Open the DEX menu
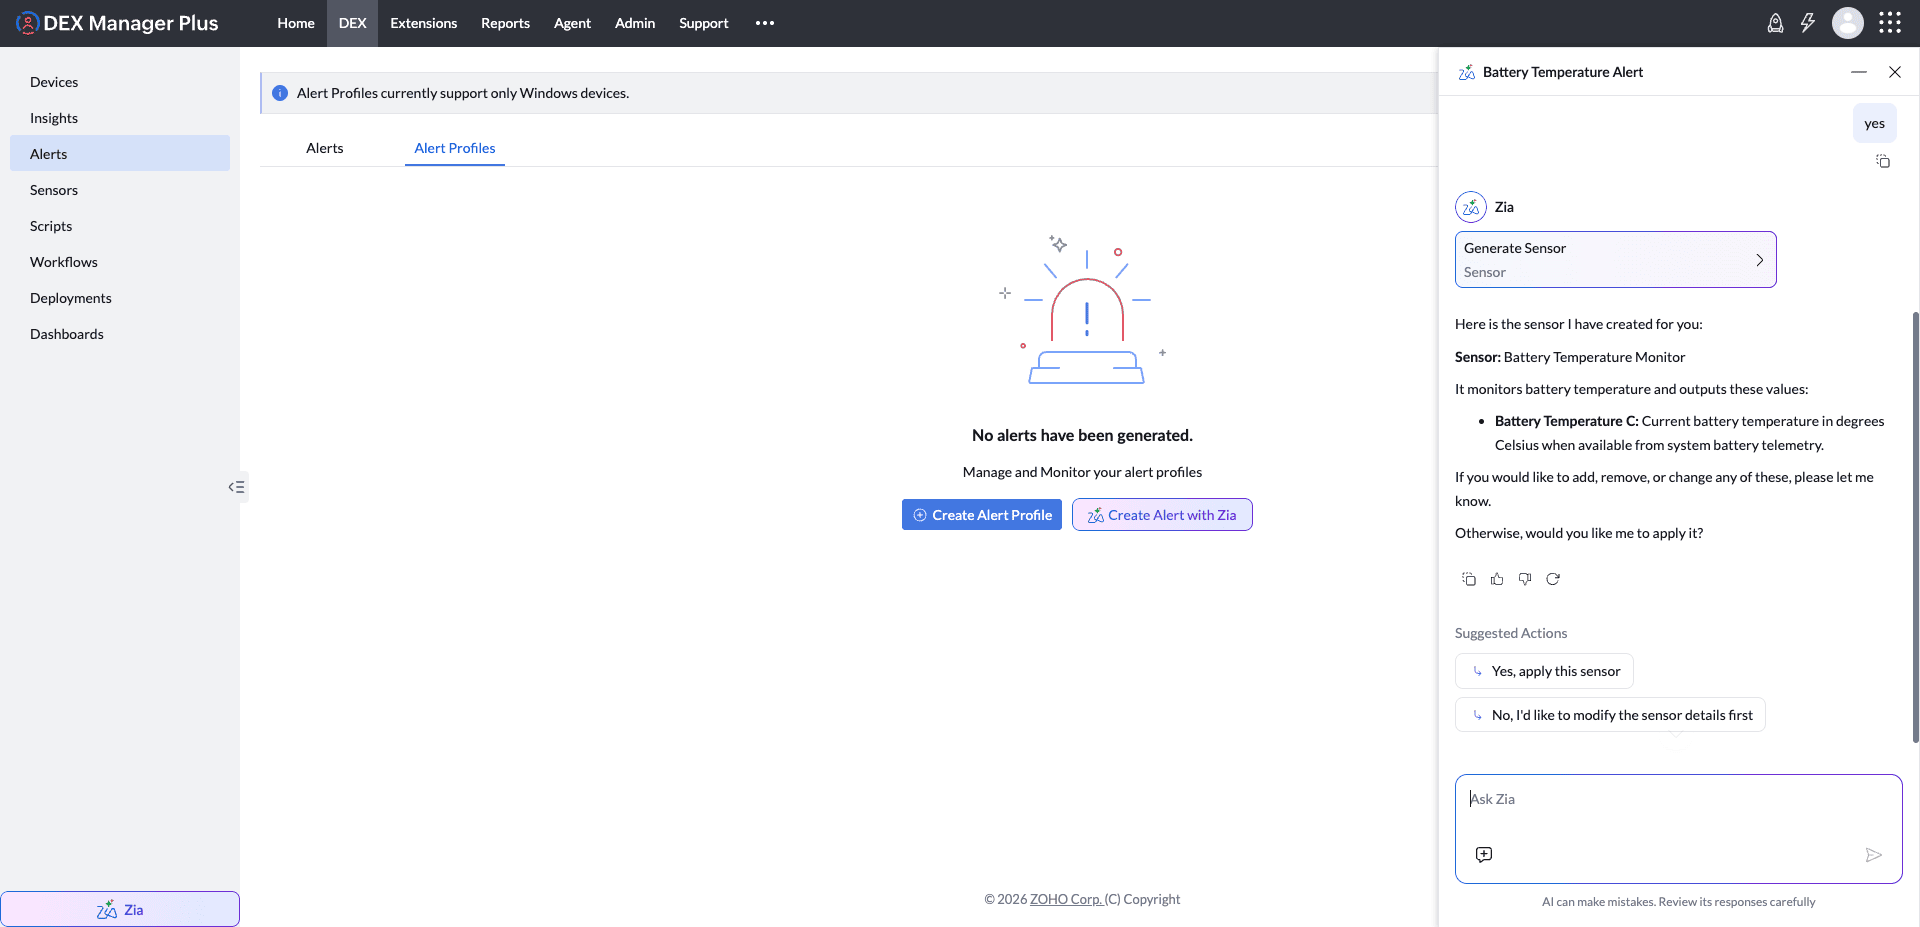The width and height of the screenshot is (1920, 927). (353, 23)
